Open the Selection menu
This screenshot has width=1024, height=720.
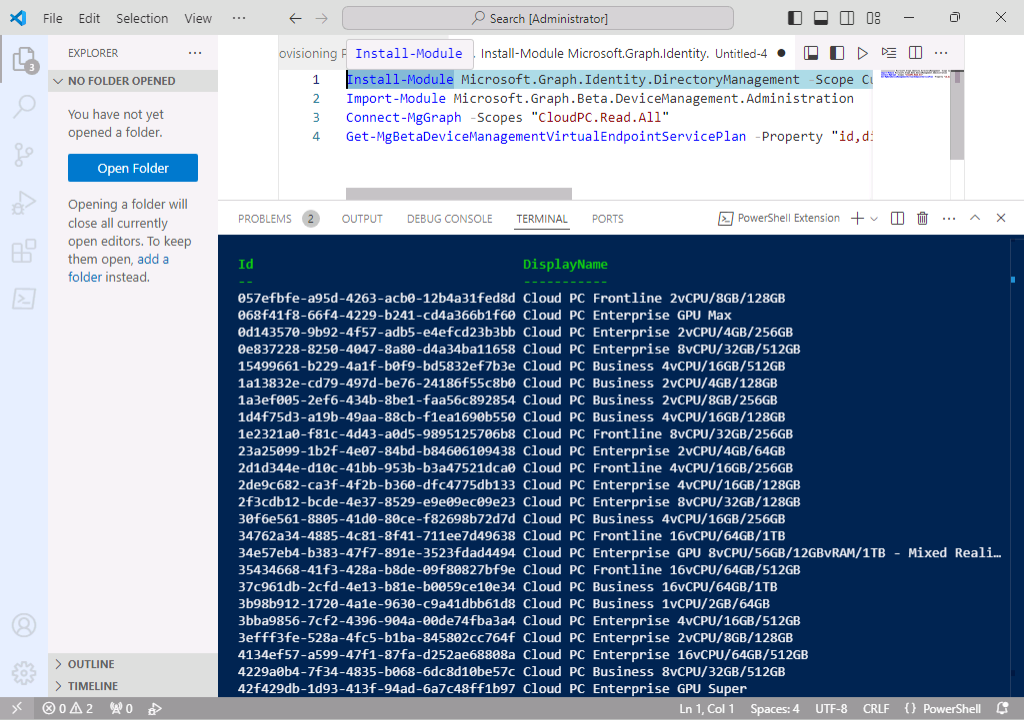pyautogui.click(x=142, y=18)
